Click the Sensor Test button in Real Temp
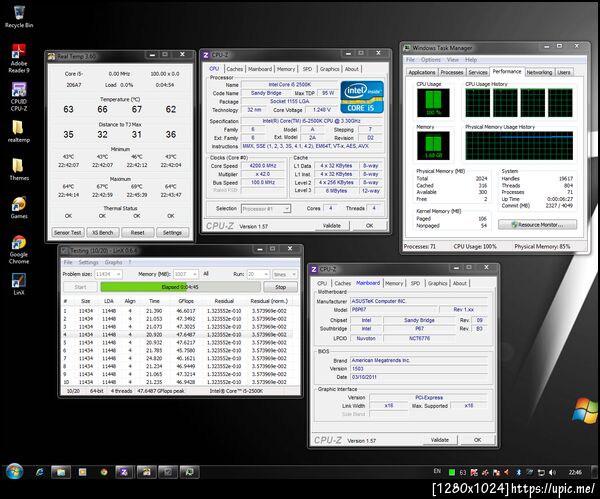This screenshot has width=600, height=499. pyautogui.click(x=68, y=233)
